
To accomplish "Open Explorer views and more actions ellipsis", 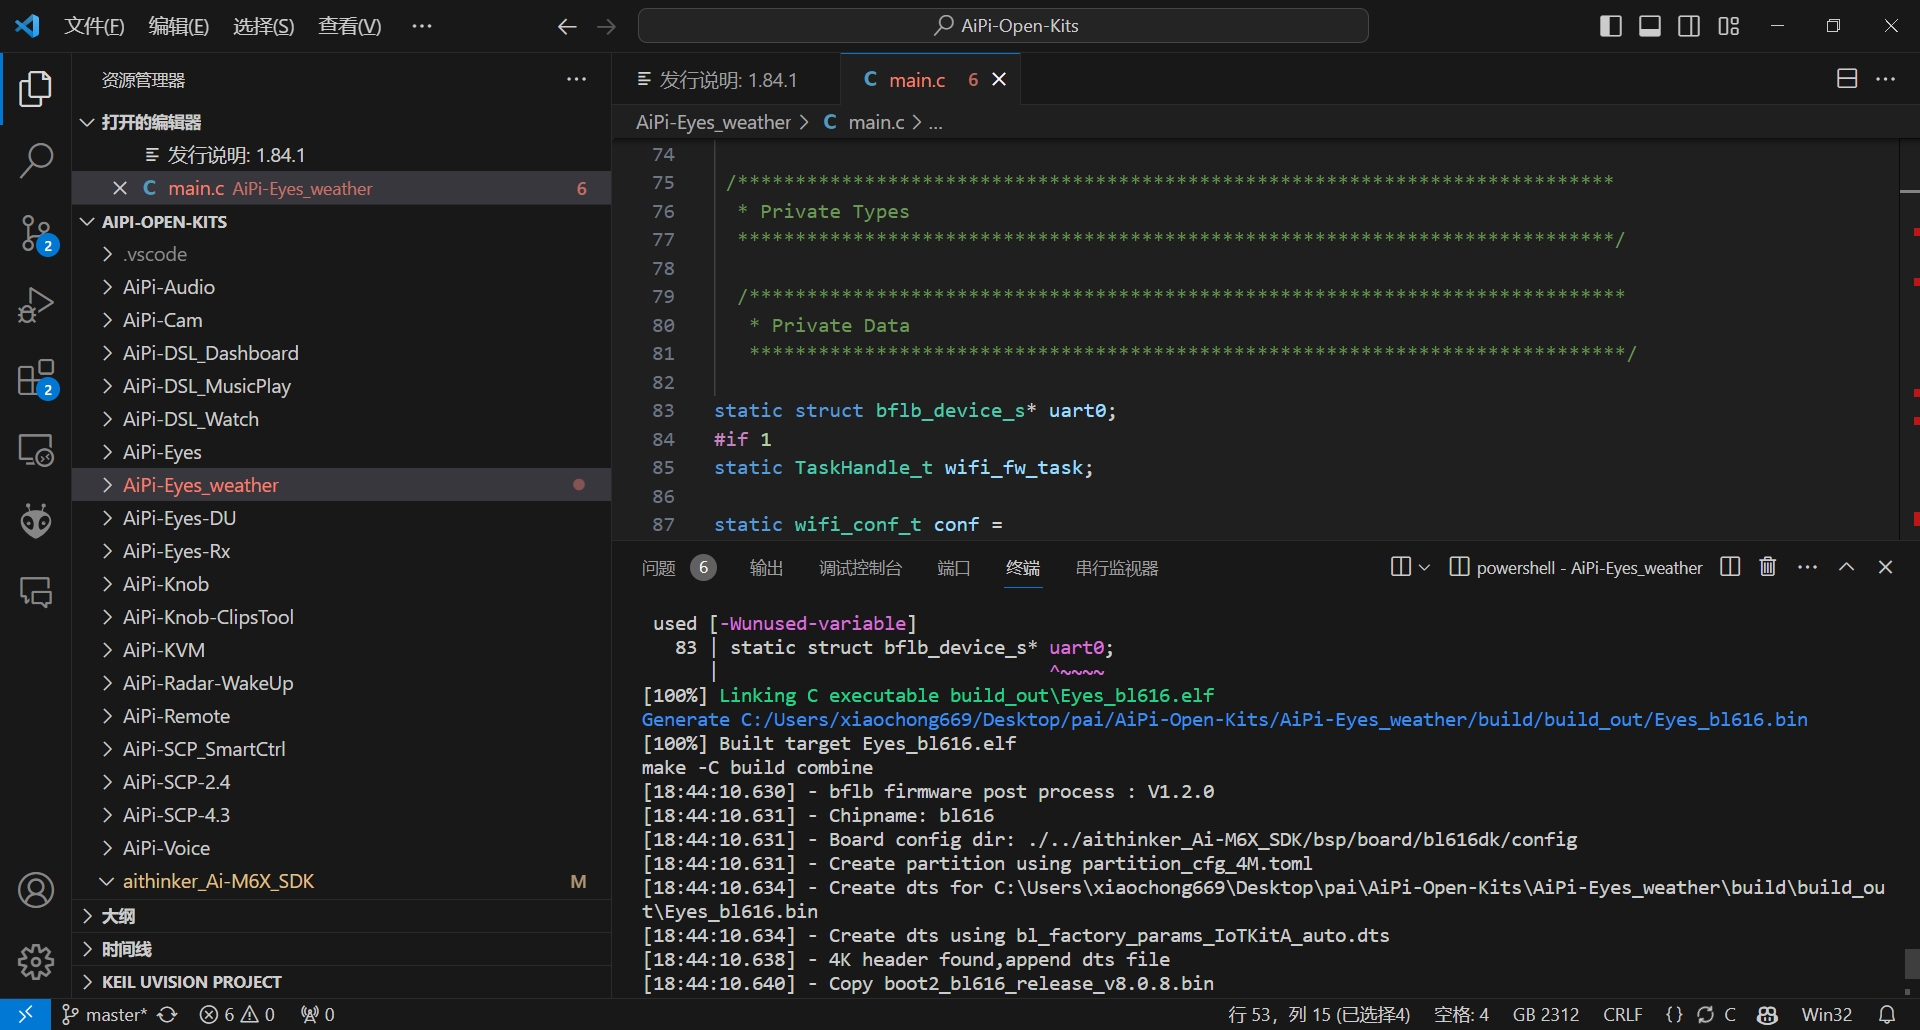I will (x=577, y=79).
